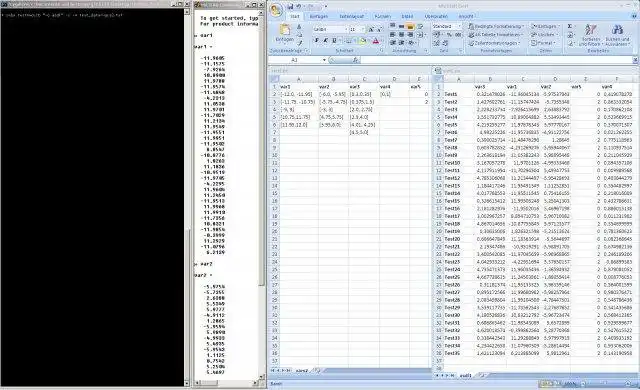Image resolution: width=640 pixels, height=390 pixels.
Task: Open the font name dropdown
Action: point(347,30)
